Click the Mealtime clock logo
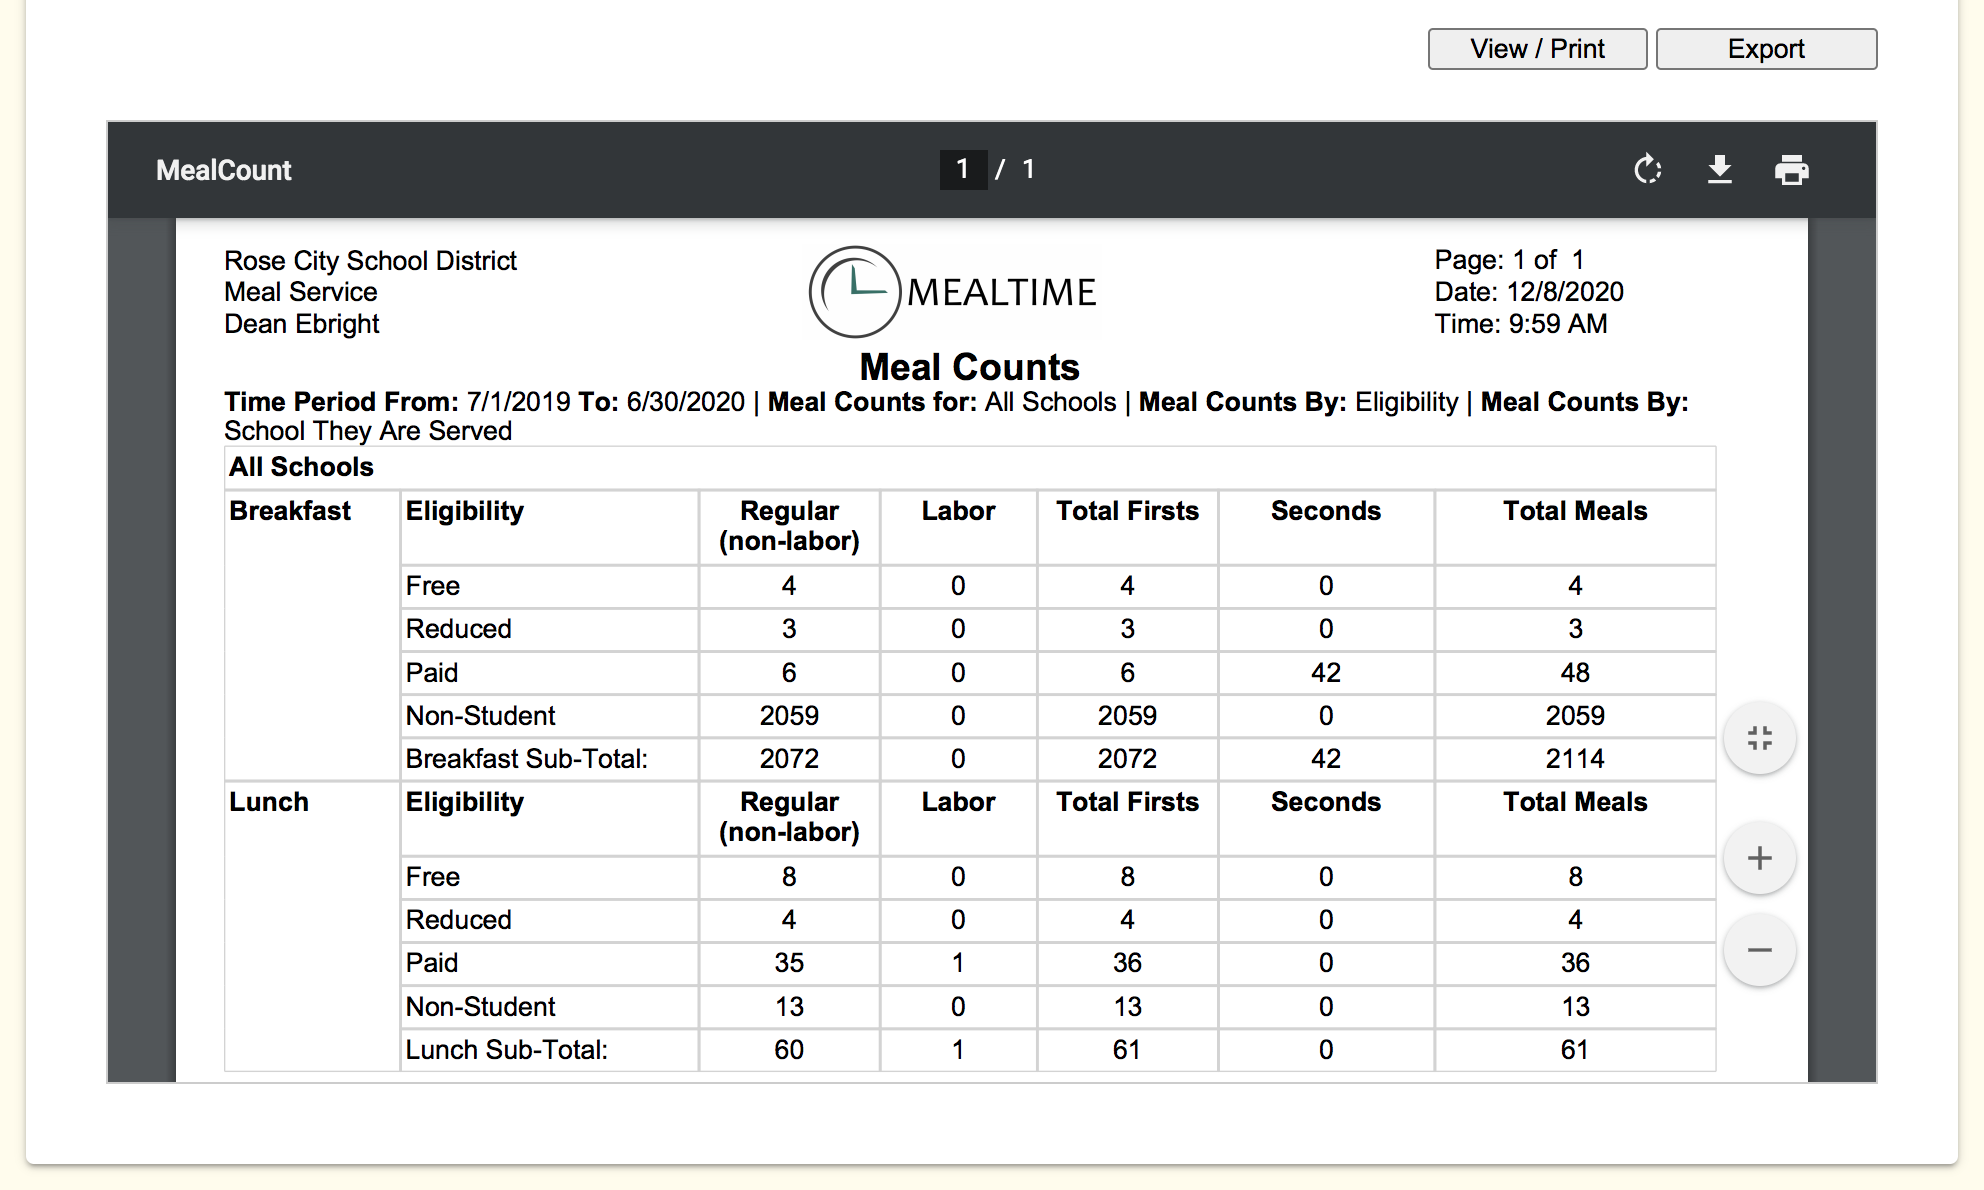1984x1190 pixels. [x=854, y=292]
